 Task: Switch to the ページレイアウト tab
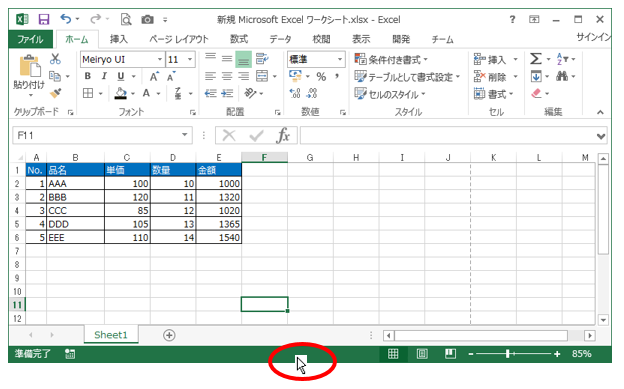click(179, 39)
